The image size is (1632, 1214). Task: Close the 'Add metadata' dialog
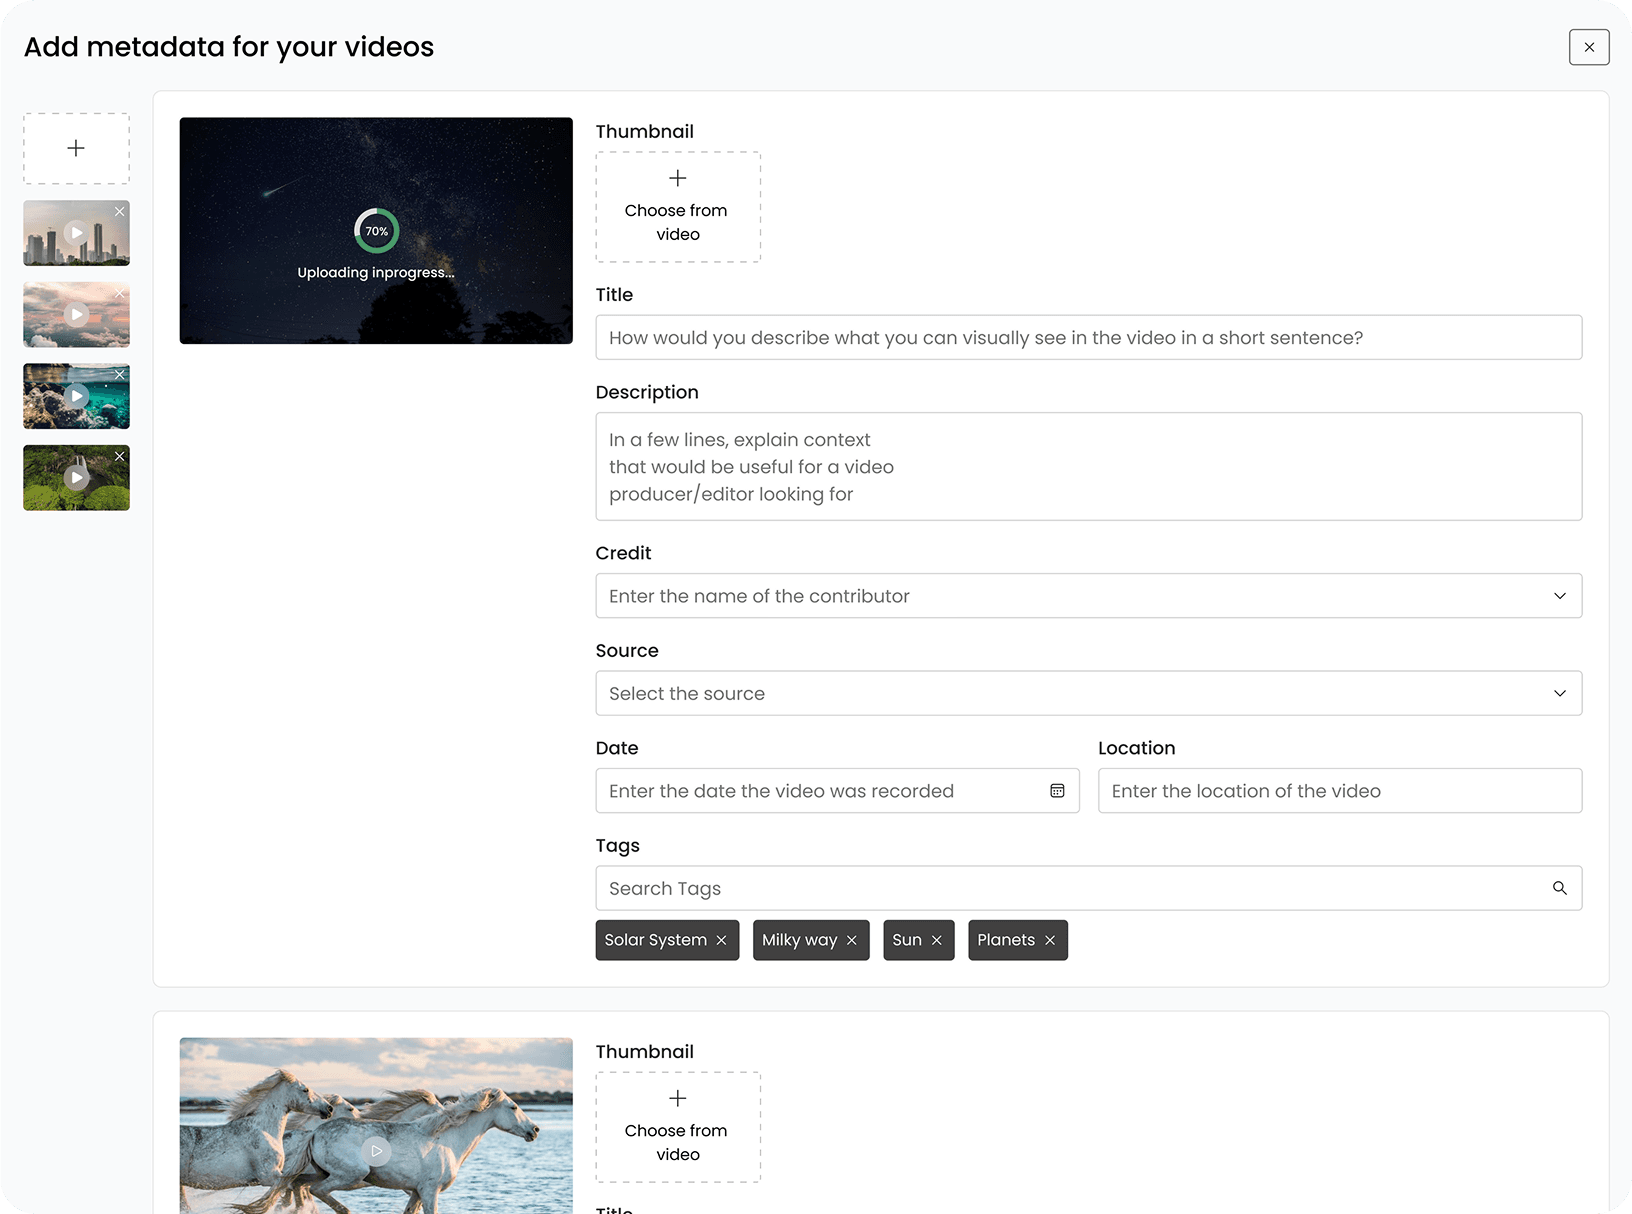[1589, 47]
